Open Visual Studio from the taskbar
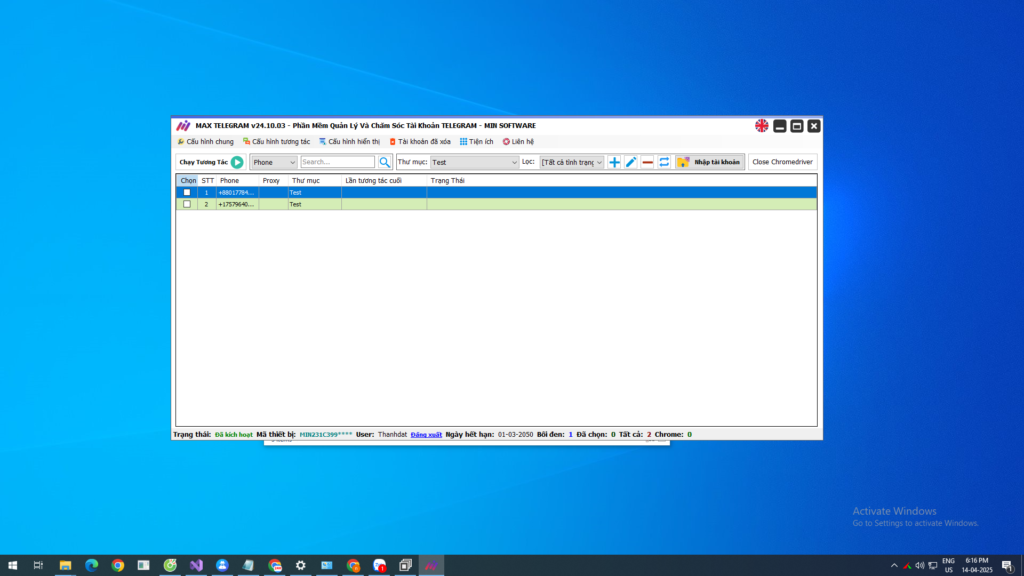1024x576 pixels. tap(196, 565)
